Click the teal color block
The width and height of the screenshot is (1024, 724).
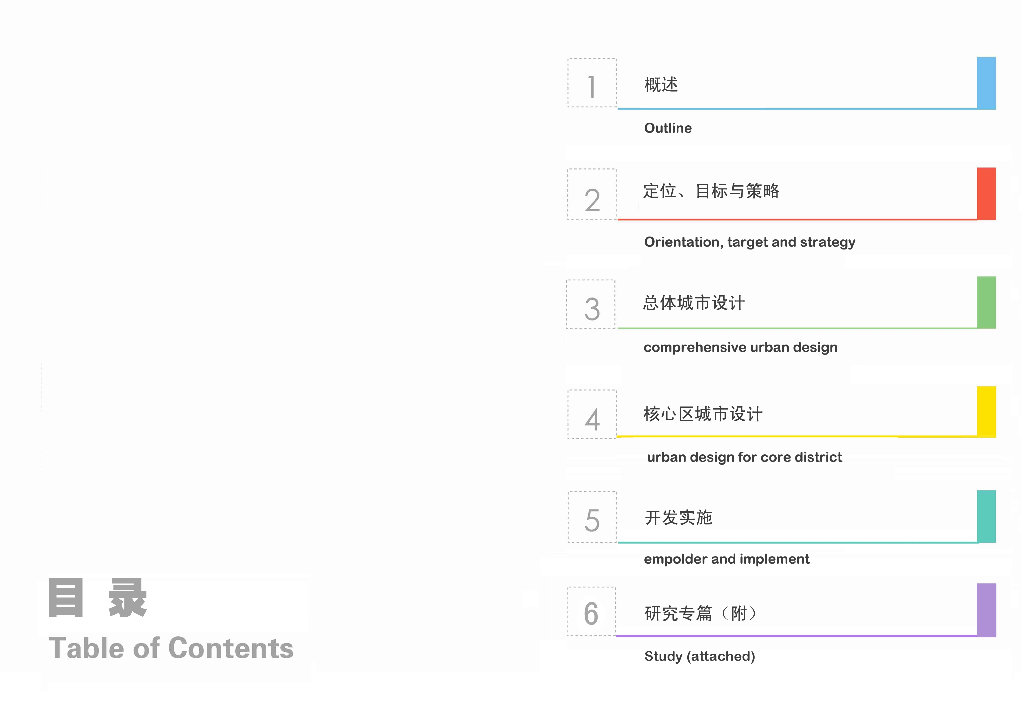pyautogui.click(x=986, y=516)
